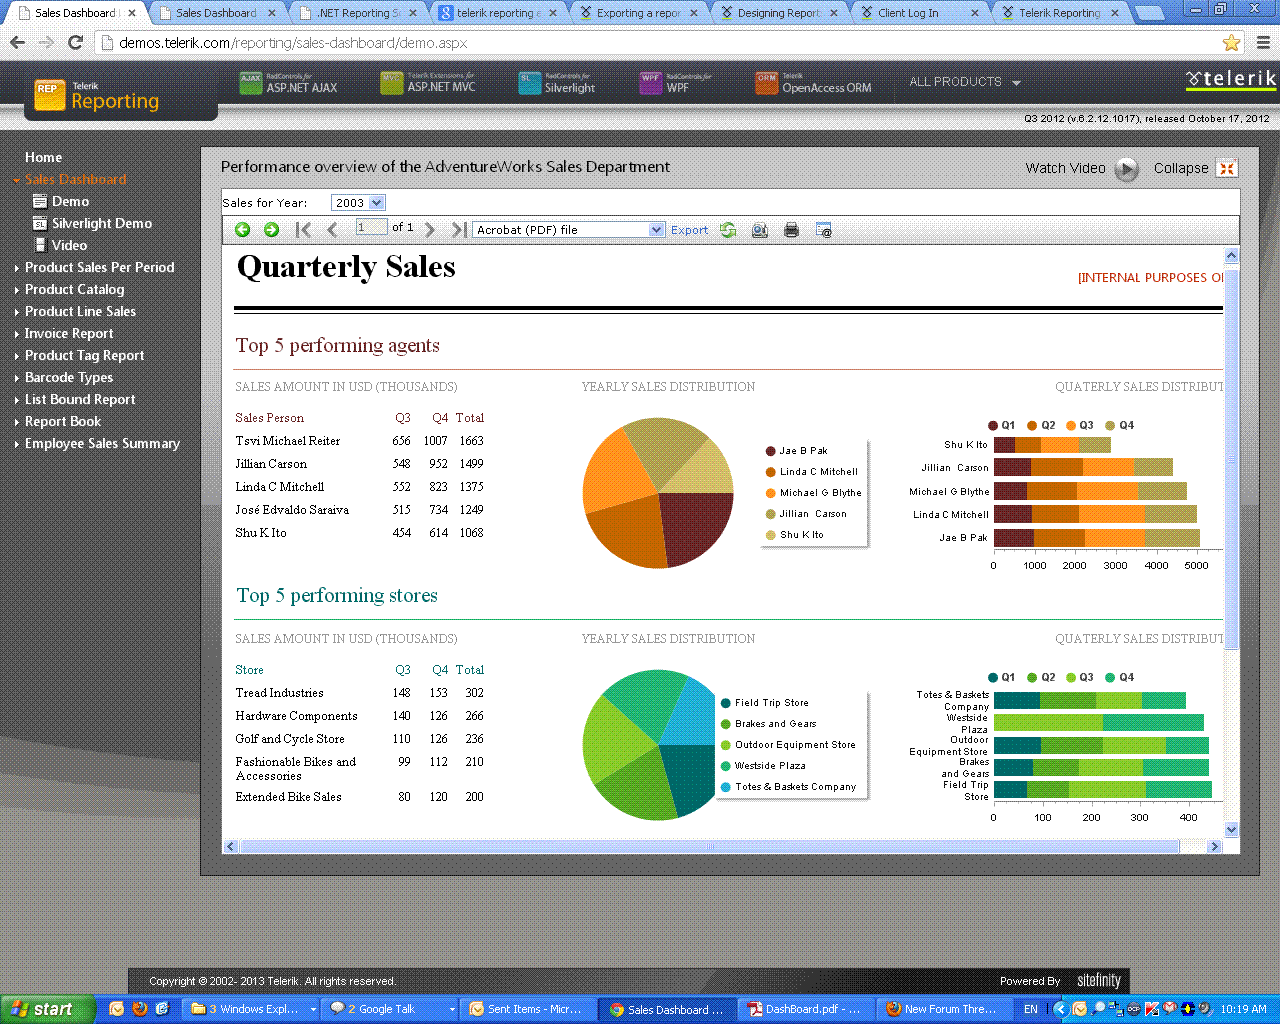Switch to the last Telerik Reporting tab
Screen dimensions: 1280x1024
tap(1060, 13)
